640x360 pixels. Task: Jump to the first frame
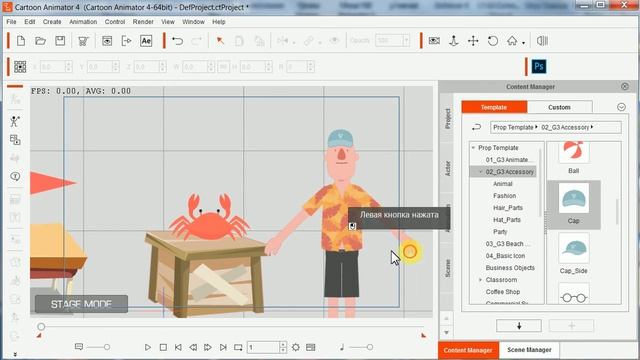pyautogui.click(x=178, y=347)
